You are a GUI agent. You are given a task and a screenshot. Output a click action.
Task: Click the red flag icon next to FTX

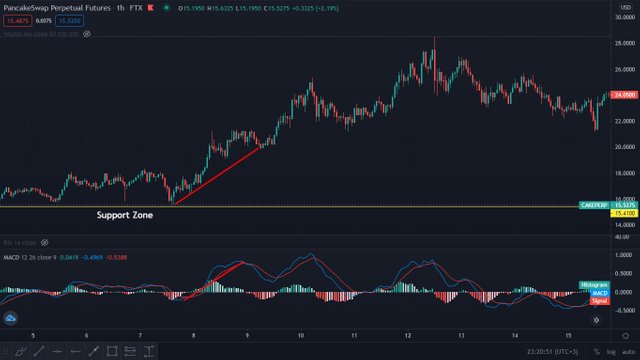click(151, 8)
